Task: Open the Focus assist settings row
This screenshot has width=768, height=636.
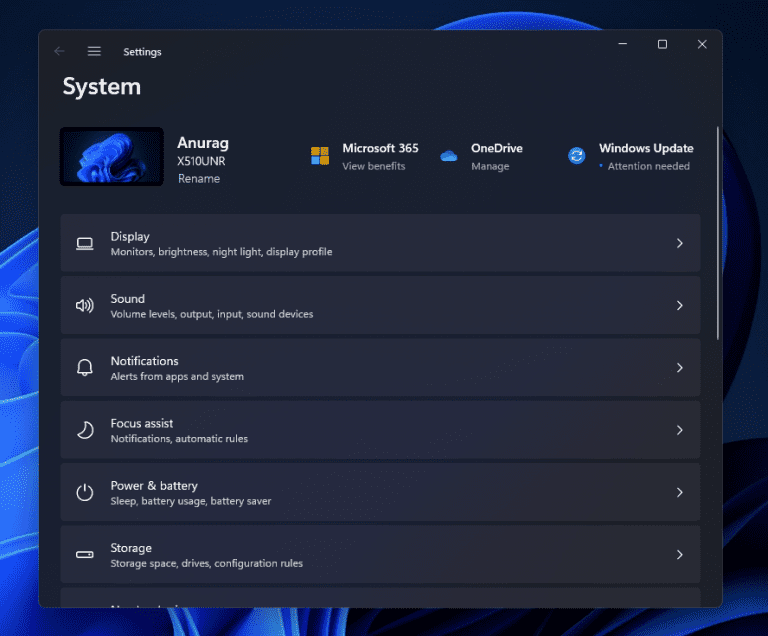Action: tap(380, 430)
